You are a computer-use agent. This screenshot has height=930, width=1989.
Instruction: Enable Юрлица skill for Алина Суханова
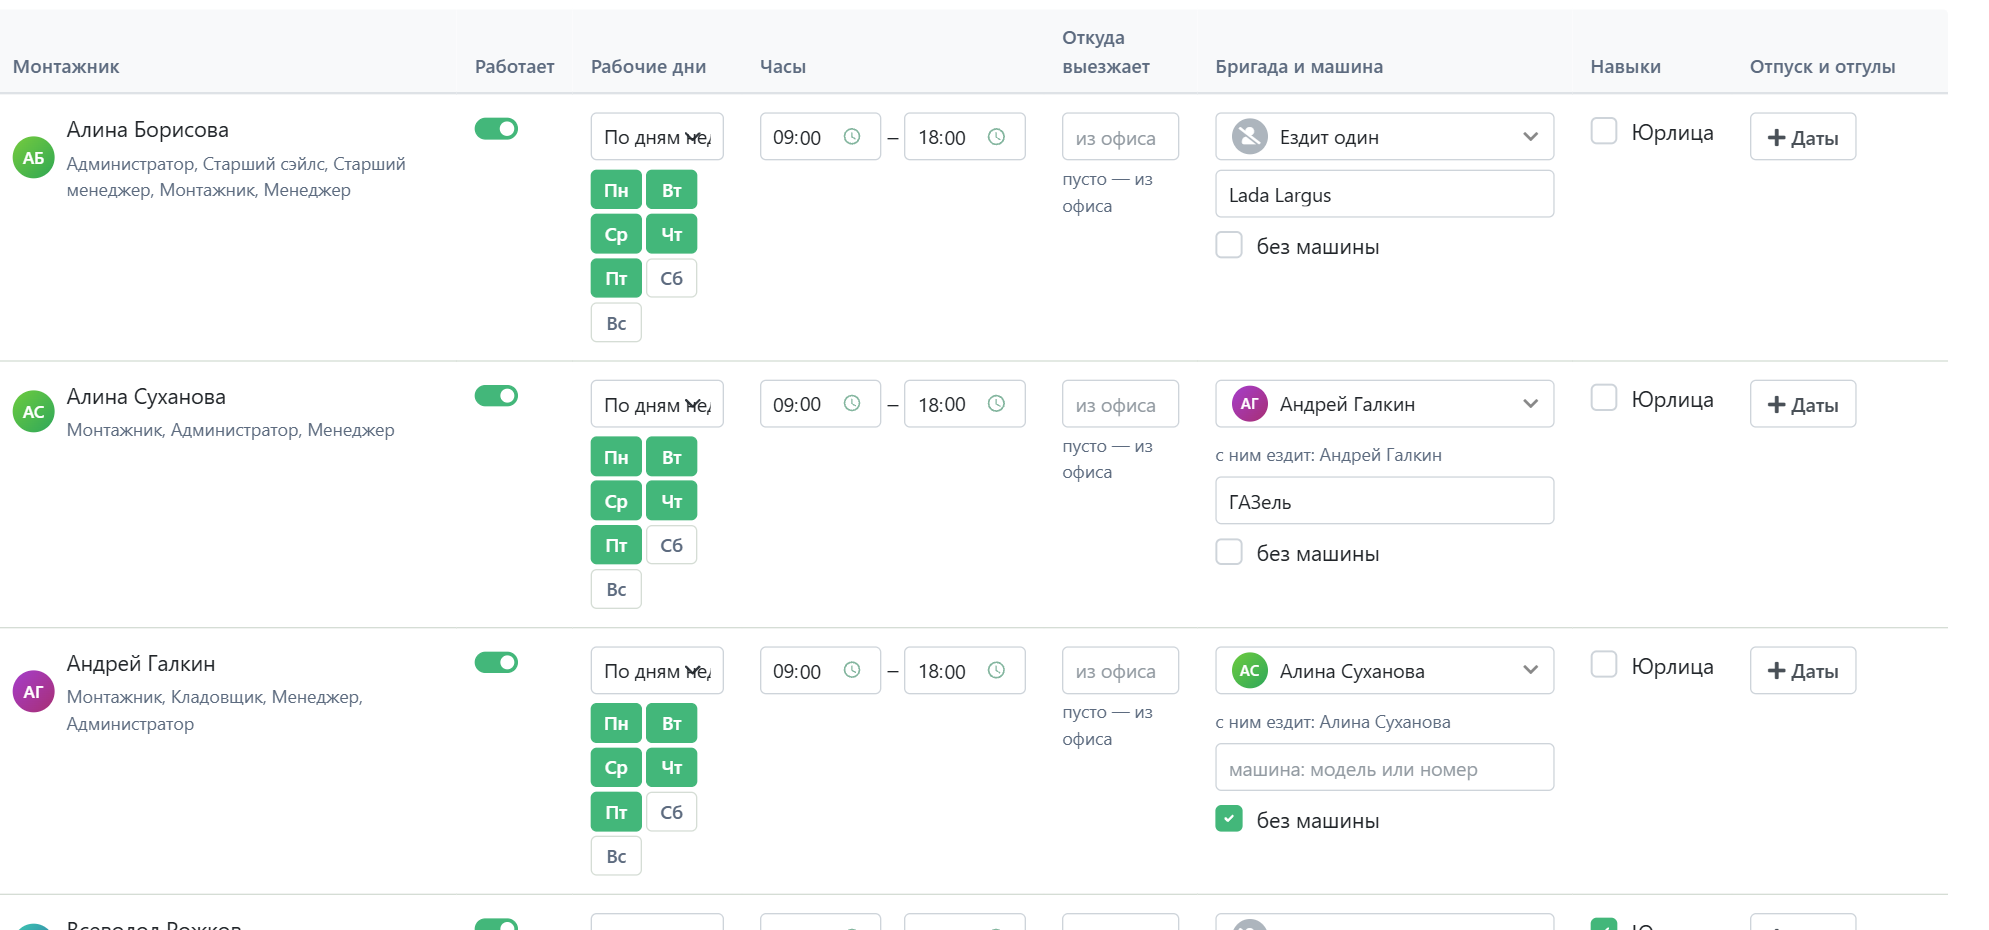click(1604, 398)
